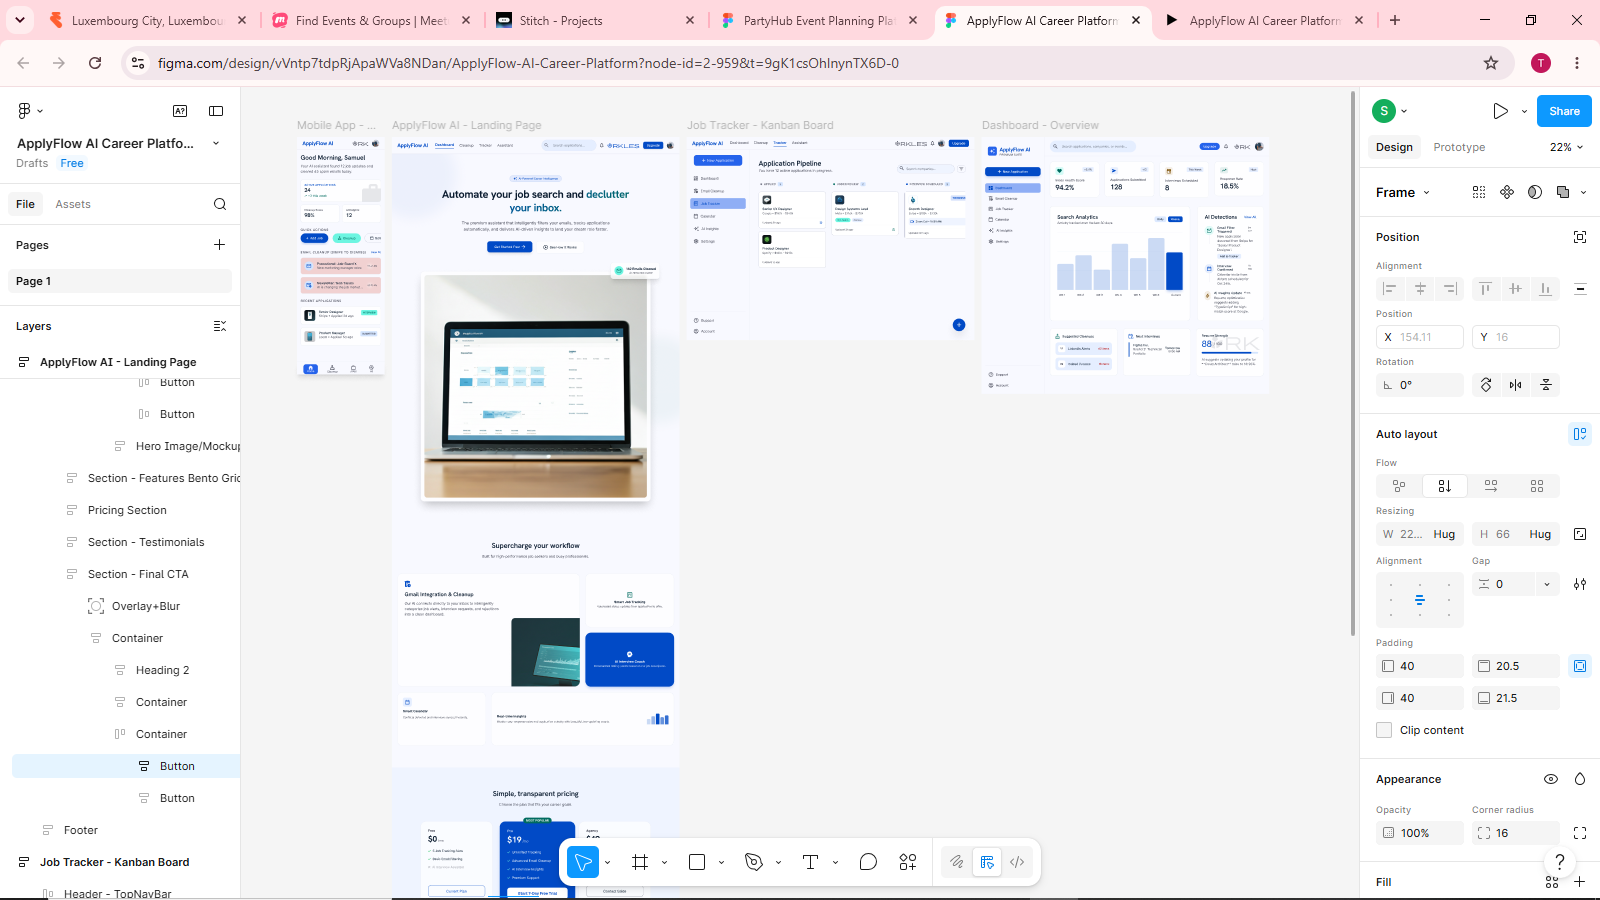Toggle the sidebar collapse icon
Image resolution: width=1600 pixels, height=900 pixels.
tap(216, 111)
